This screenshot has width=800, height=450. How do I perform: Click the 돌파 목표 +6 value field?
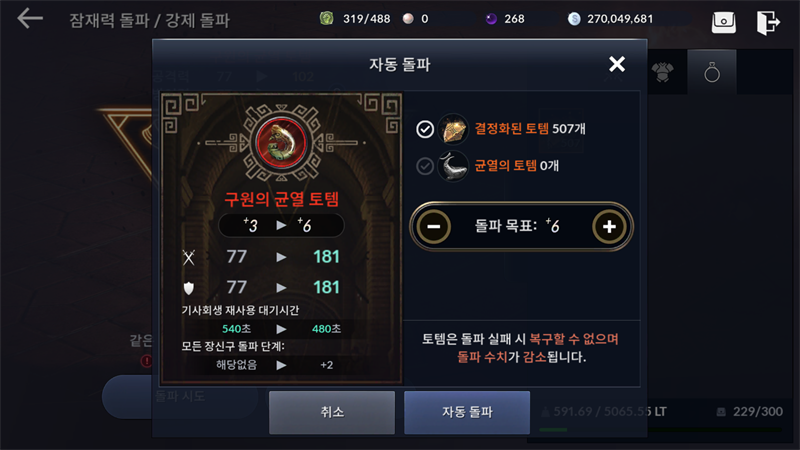517,226
